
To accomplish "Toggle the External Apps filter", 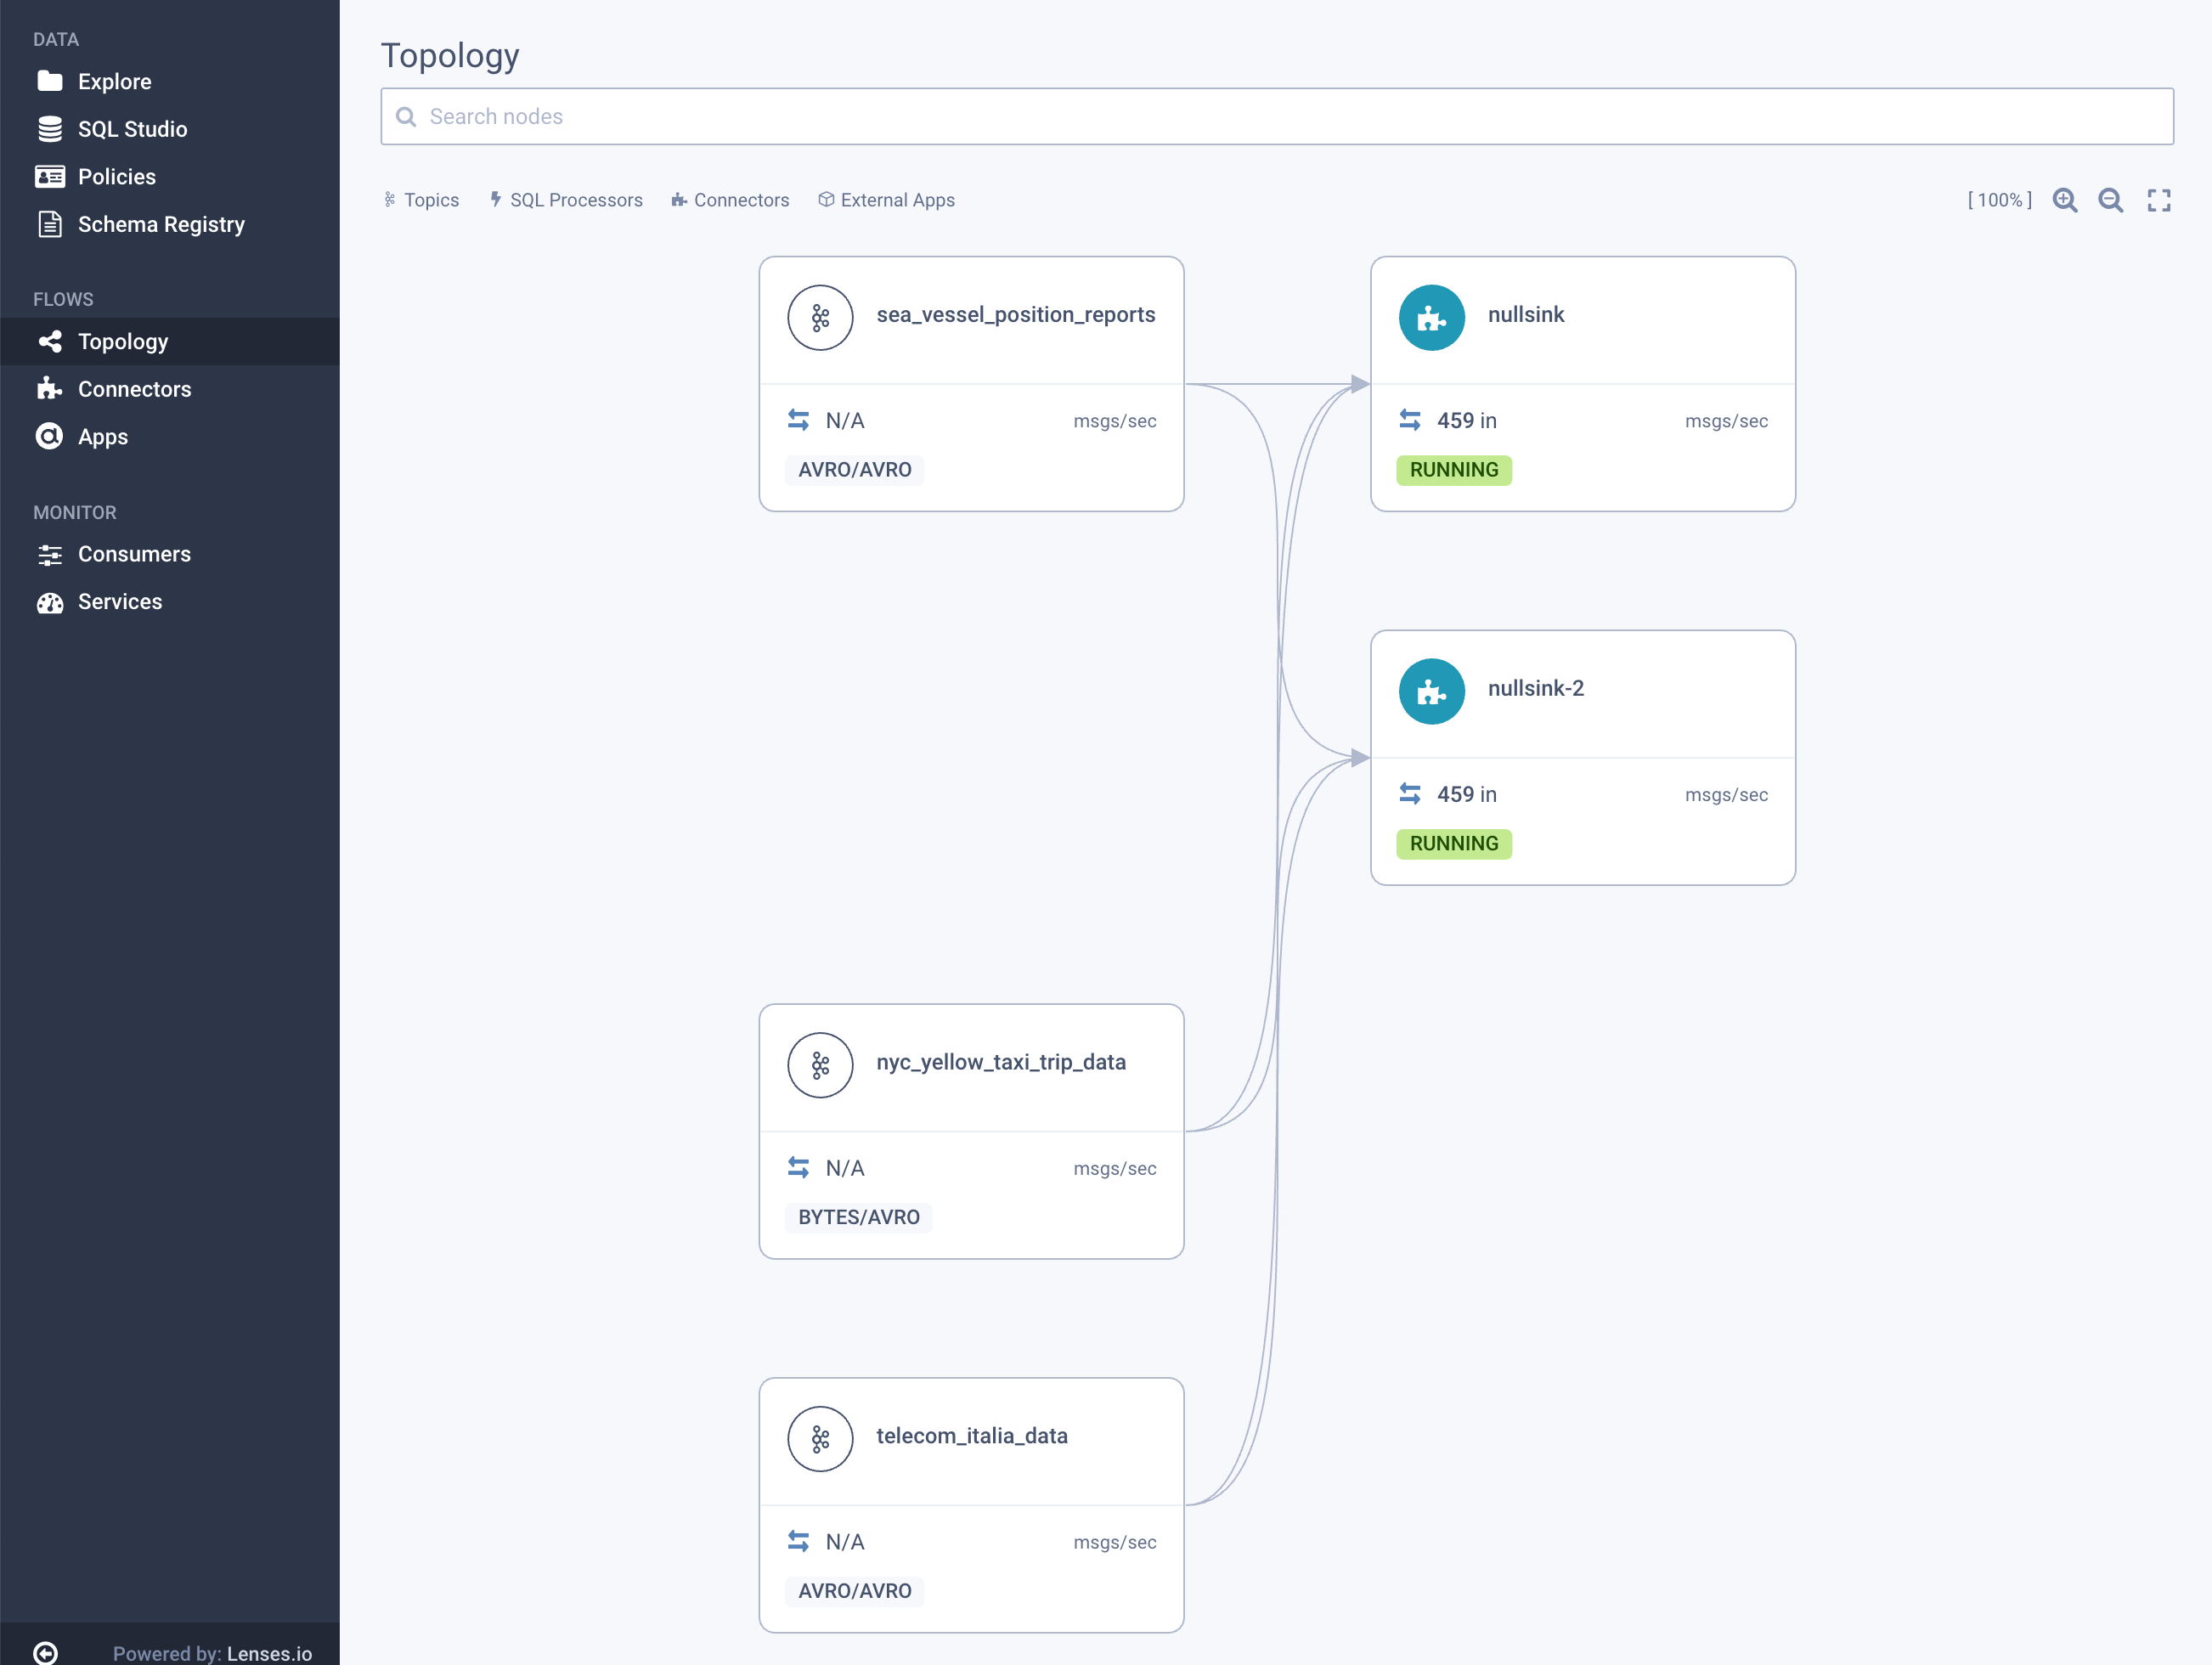I will (x=894, y=198).
